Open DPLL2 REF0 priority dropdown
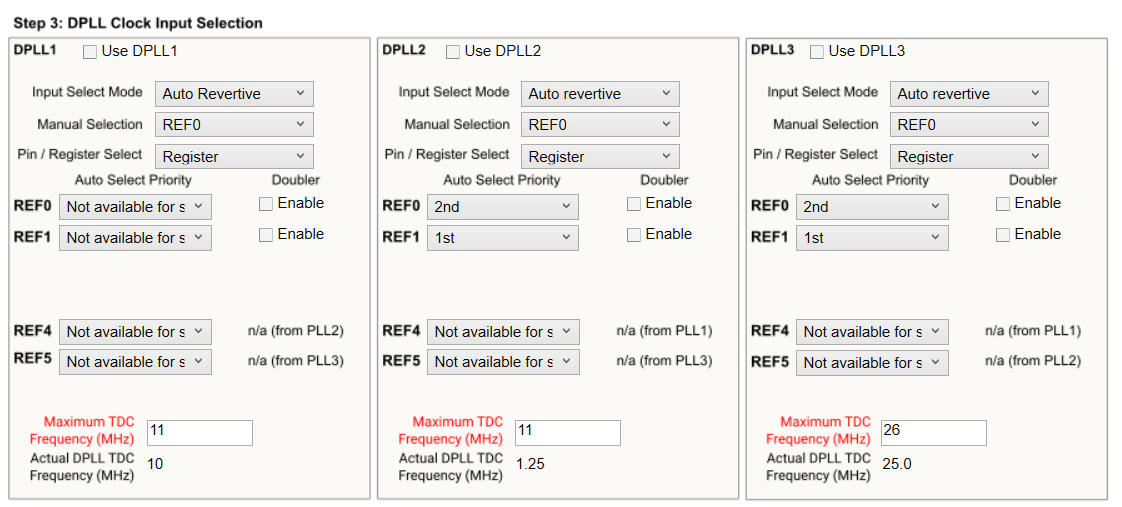This screenshot has height=507, width=1122. click(x=503, y=207)
